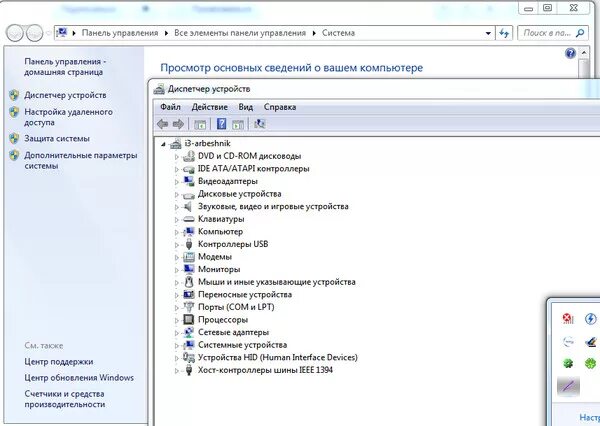The width and height of the screenshot is (600, 426).
Task: Open Дополнительные параметры системы link
Action: pos(81,161)
